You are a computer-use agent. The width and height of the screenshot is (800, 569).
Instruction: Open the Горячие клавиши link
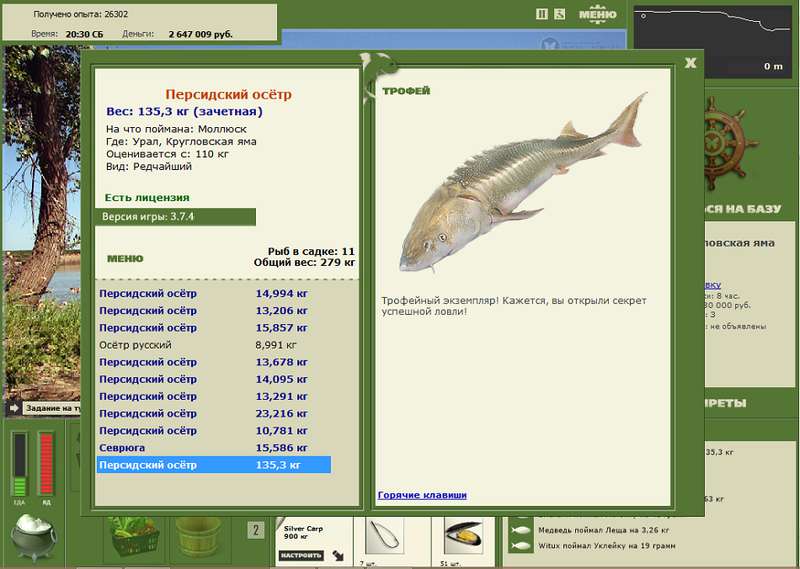click(x=422, y=495)
